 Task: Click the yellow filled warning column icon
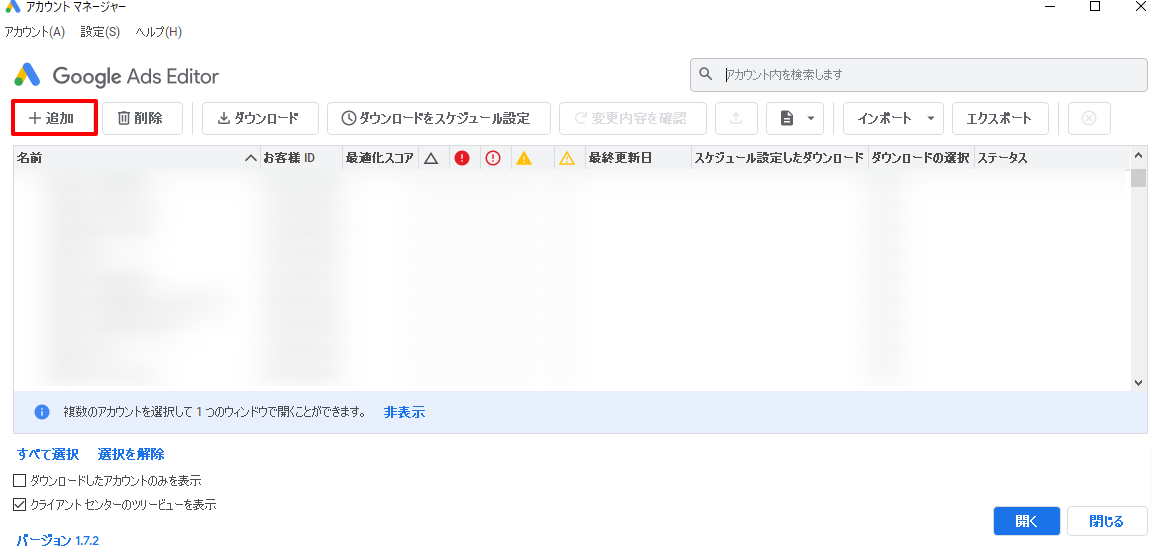(x=523, y=158)
